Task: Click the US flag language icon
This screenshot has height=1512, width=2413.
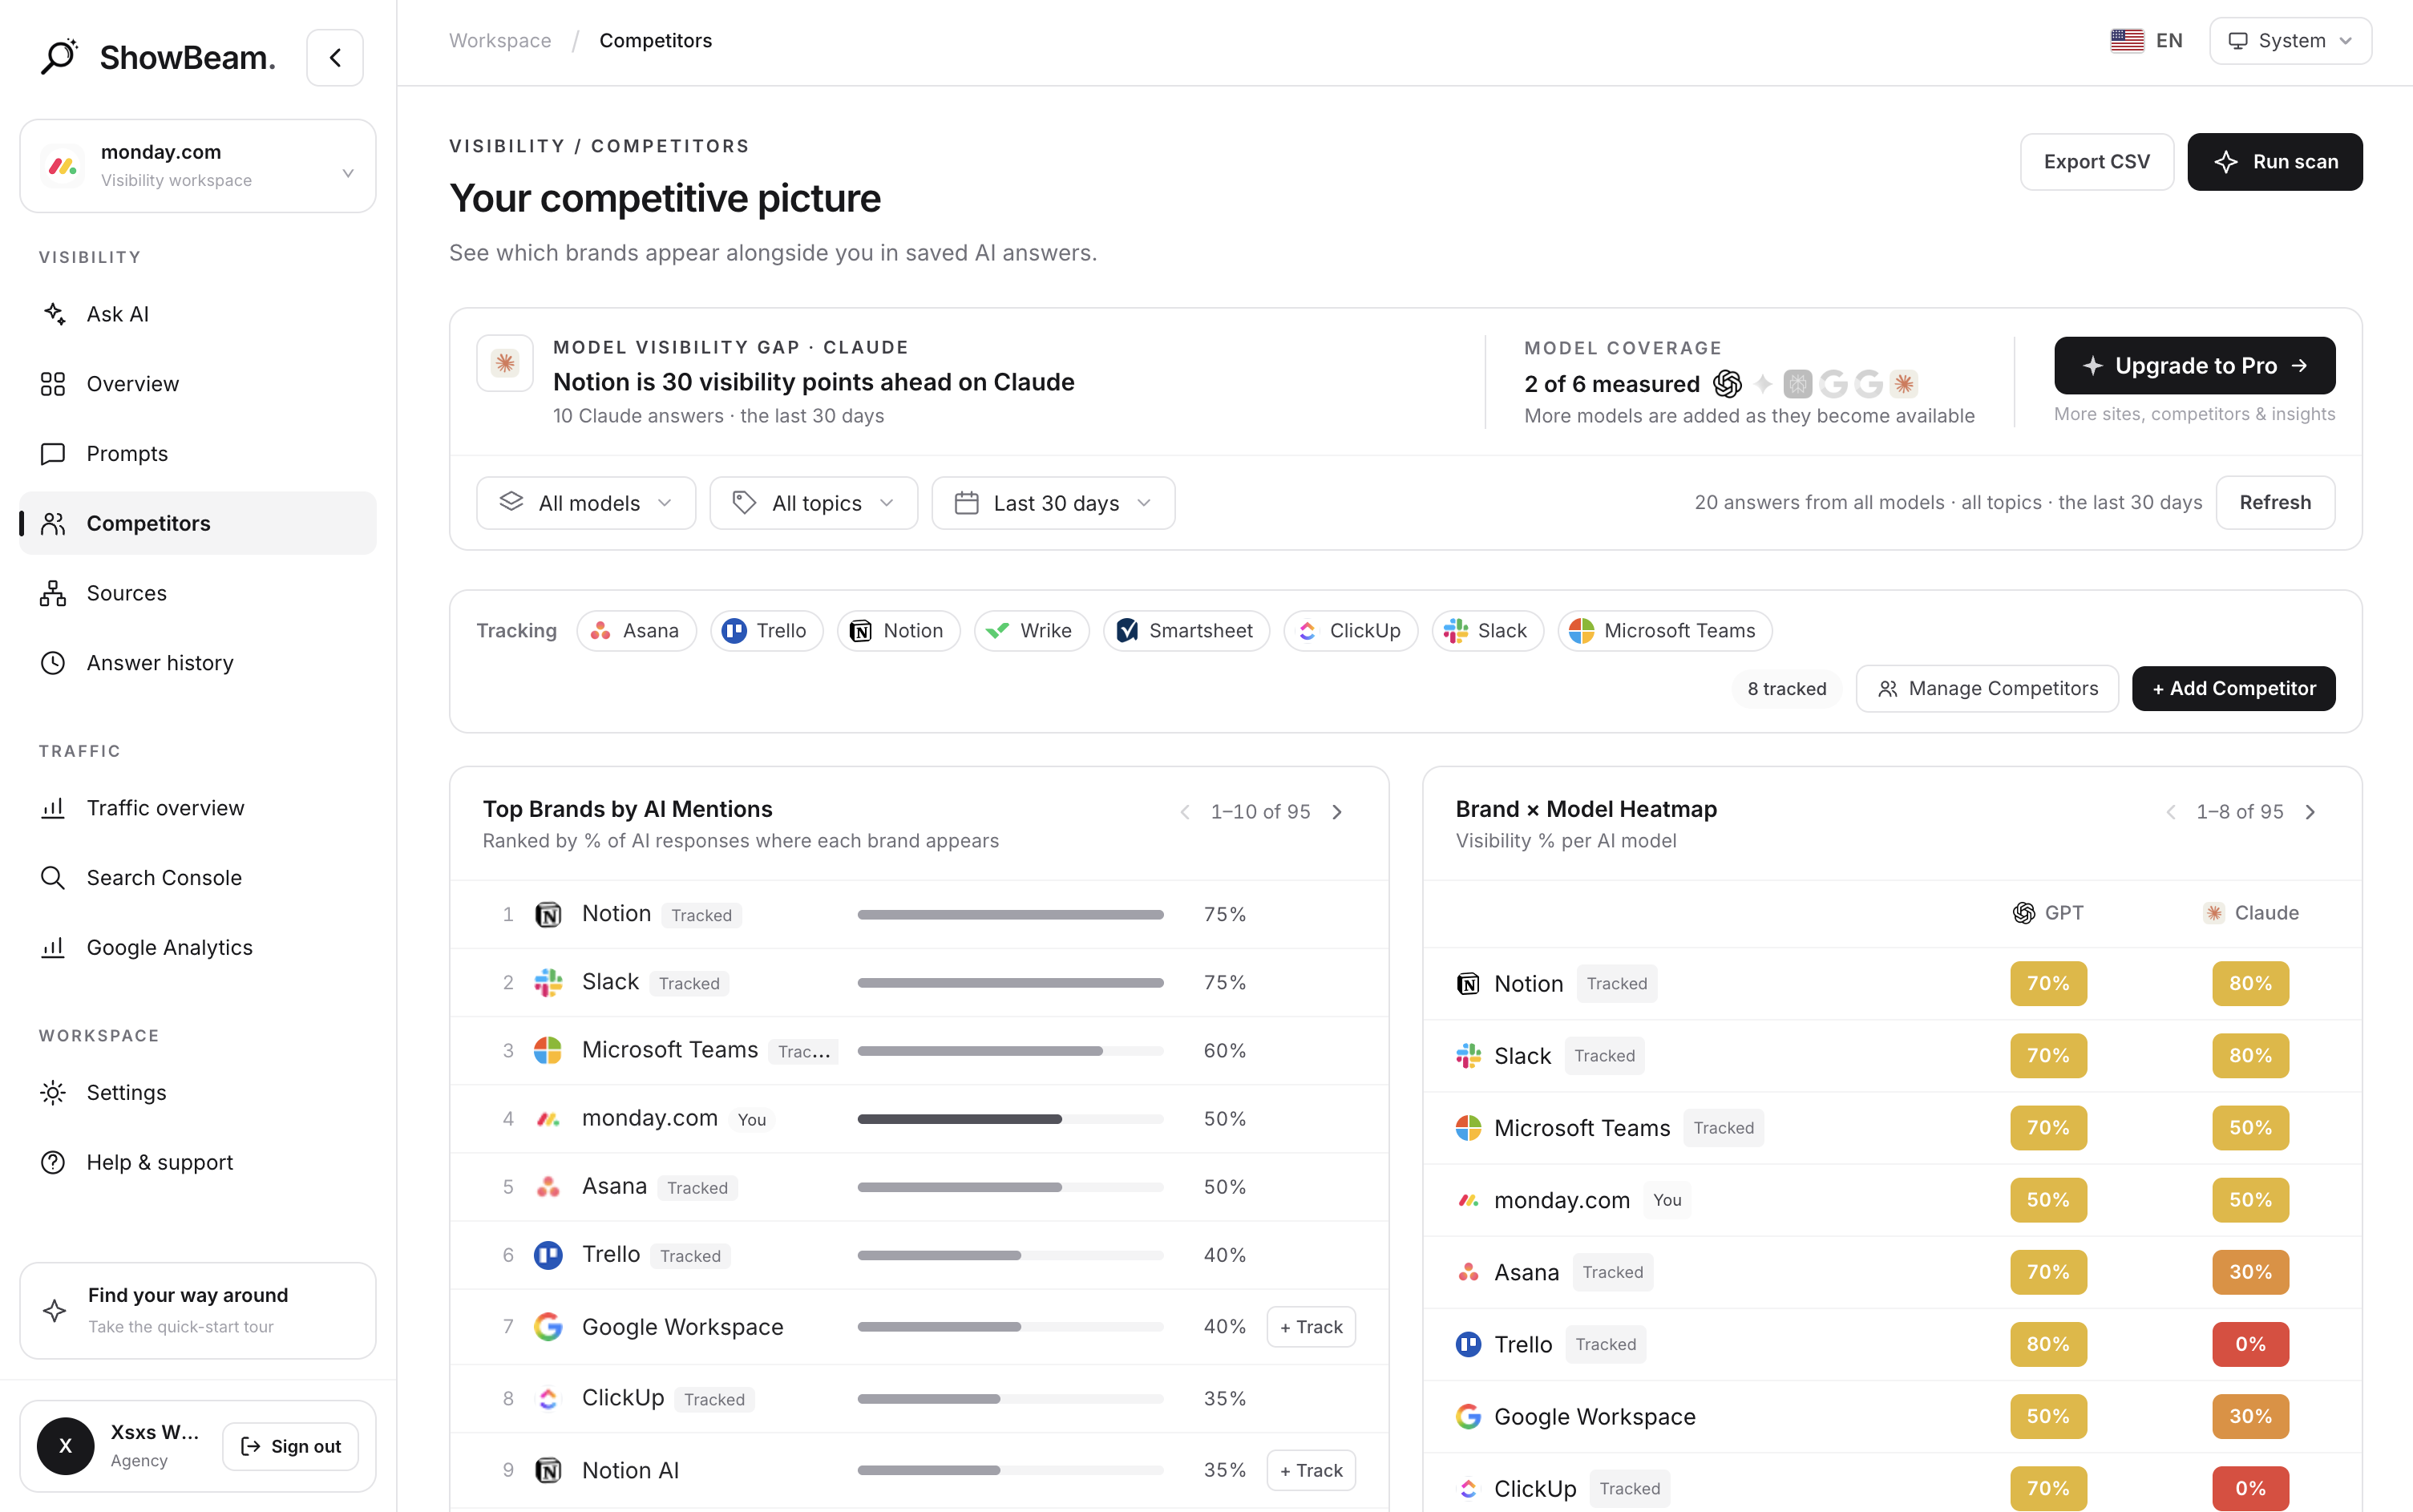Action: pyautogui.click(x=2126, y=41)
